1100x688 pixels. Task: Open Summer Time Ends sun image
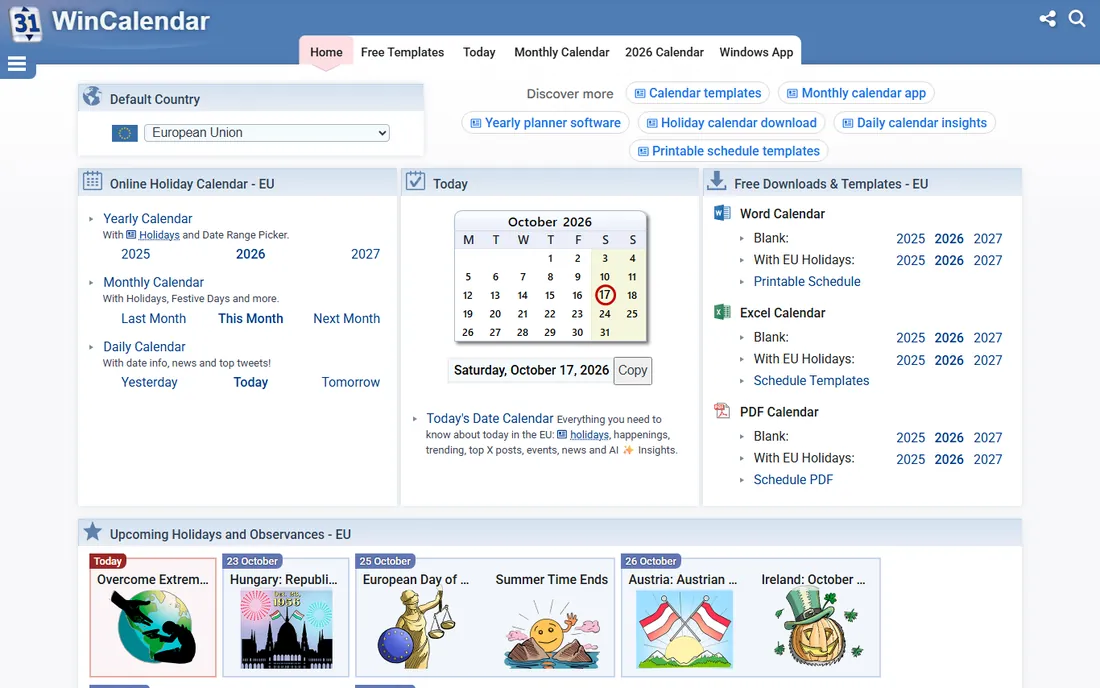click(551, 633)
